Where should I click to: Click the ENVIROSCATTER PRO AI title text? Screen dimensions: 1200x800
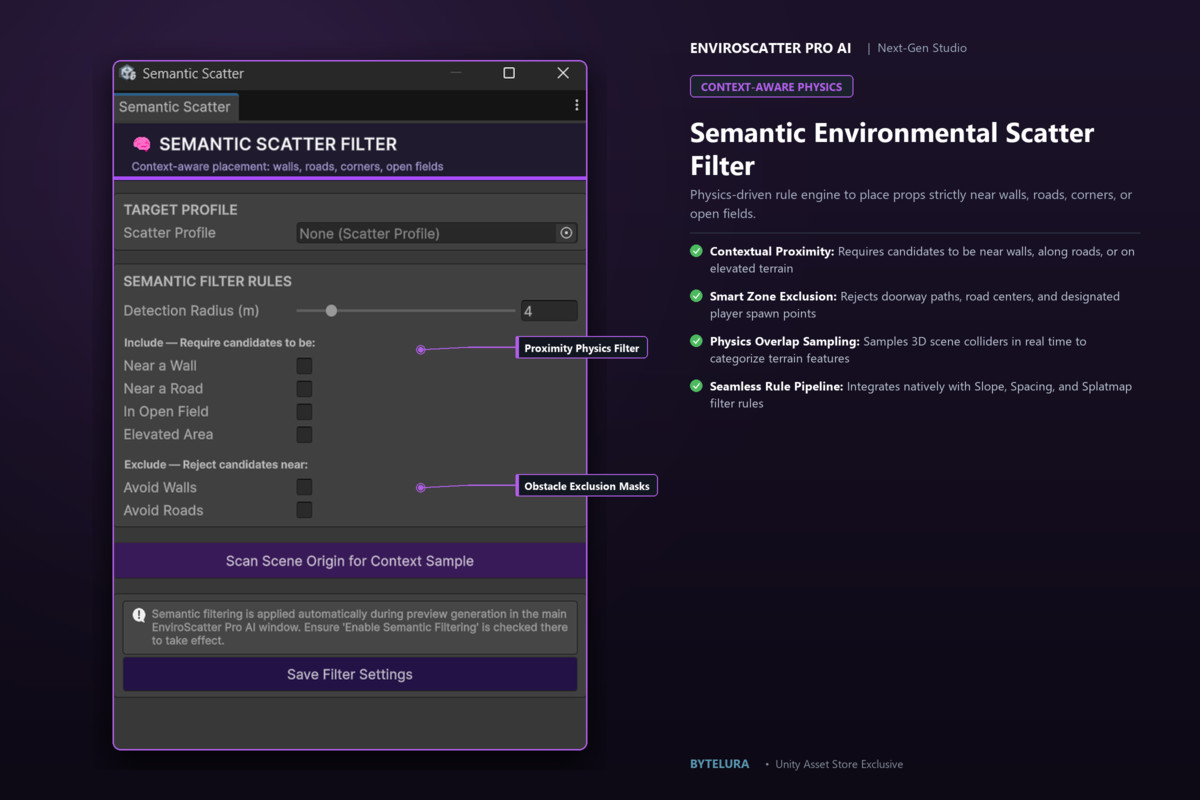click(771, 48)
